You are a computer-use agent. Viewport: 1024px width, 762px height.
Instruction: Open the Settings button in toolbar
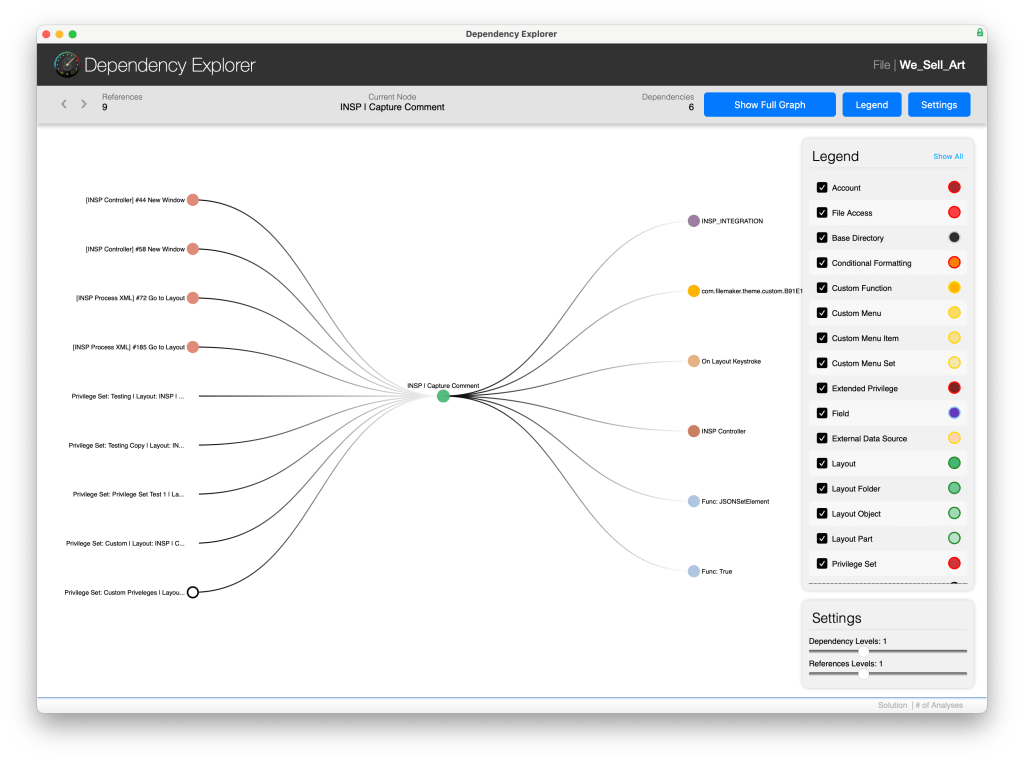(x=939, y=105)
